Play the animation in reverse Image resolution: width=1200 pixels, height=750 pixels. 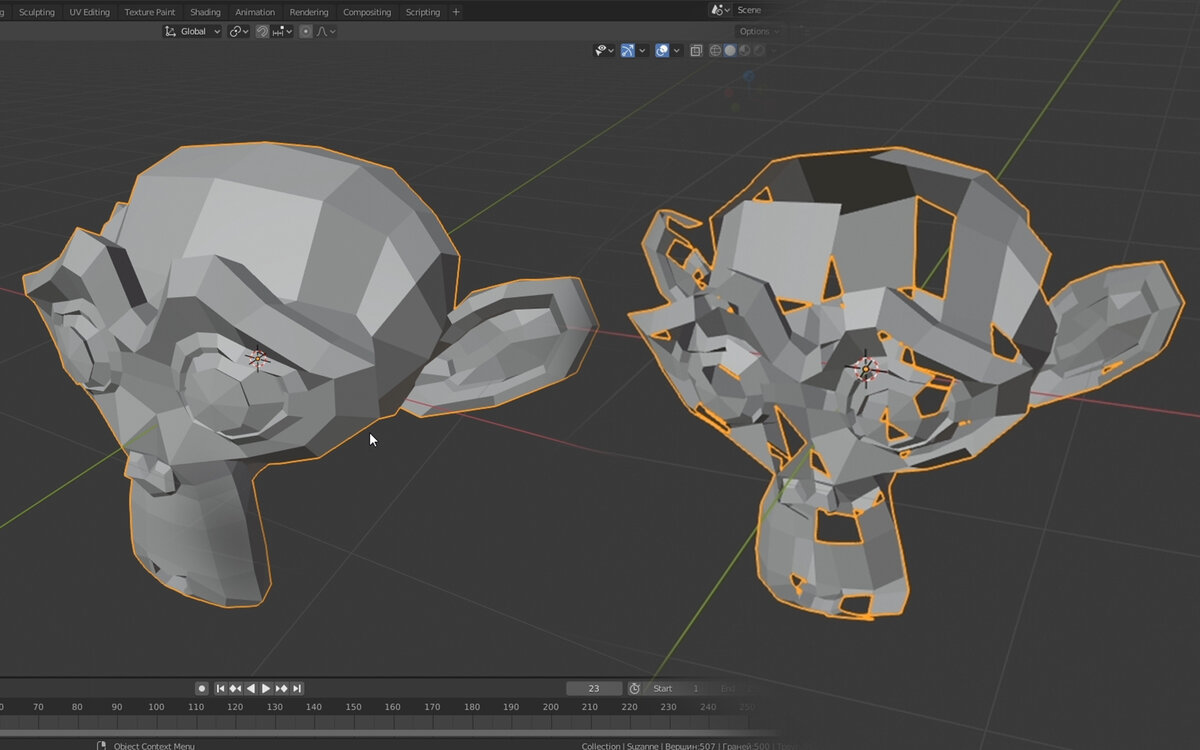(x=251, y=688)
